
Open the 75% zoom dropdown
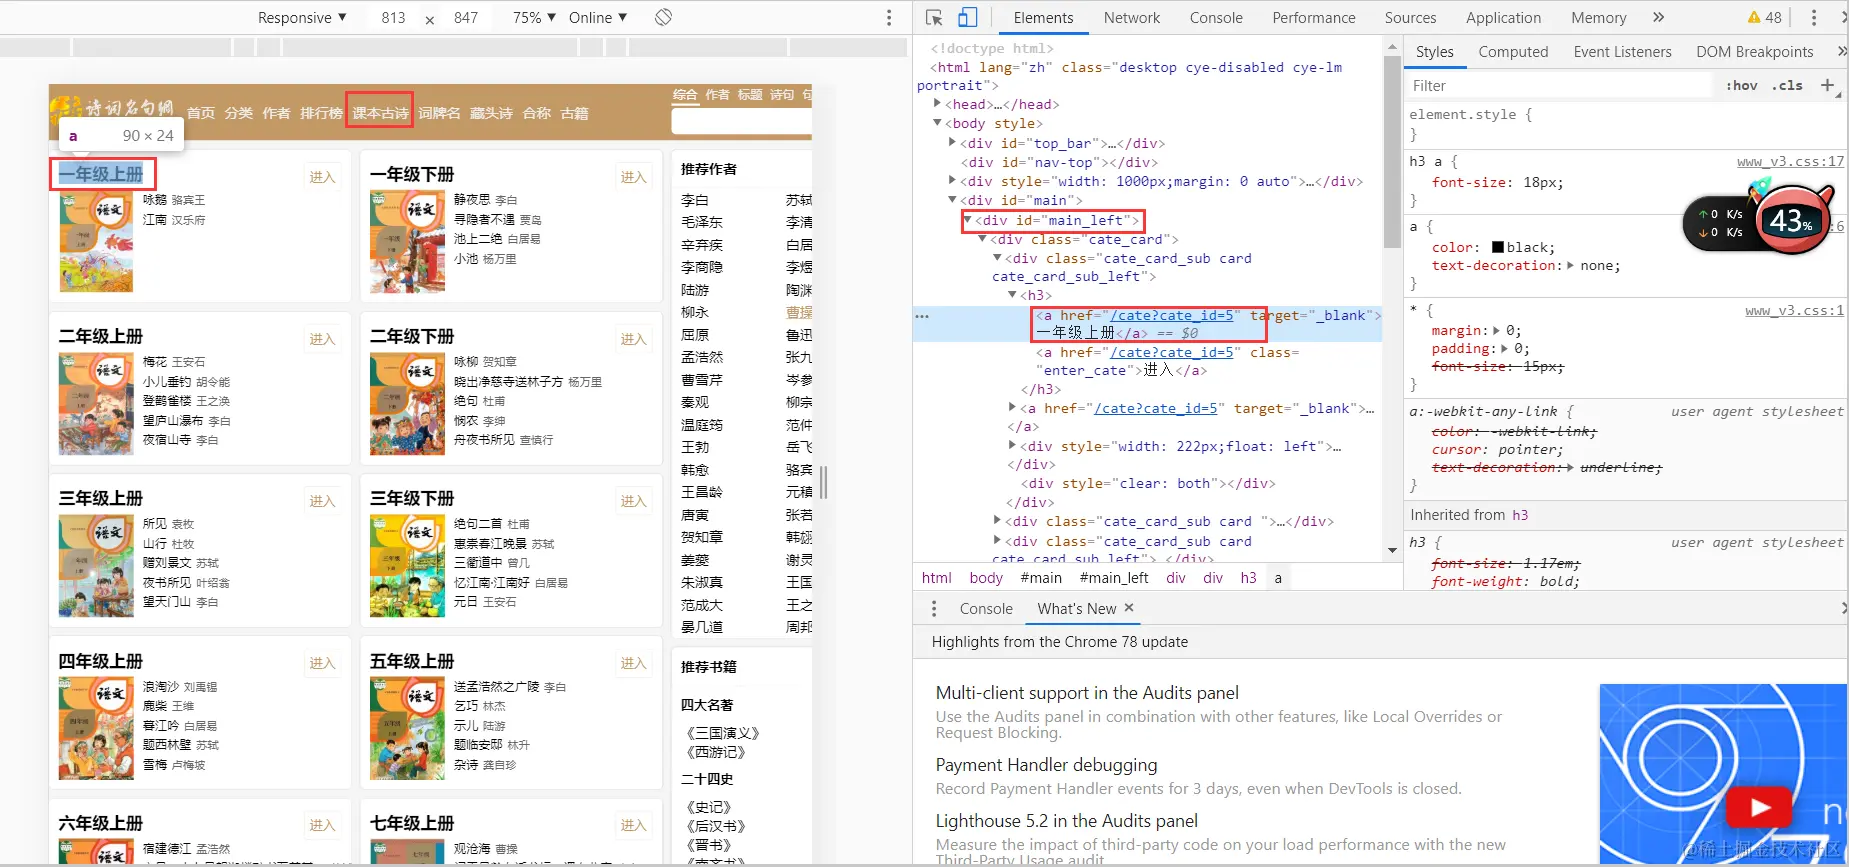tap(534, 18)
